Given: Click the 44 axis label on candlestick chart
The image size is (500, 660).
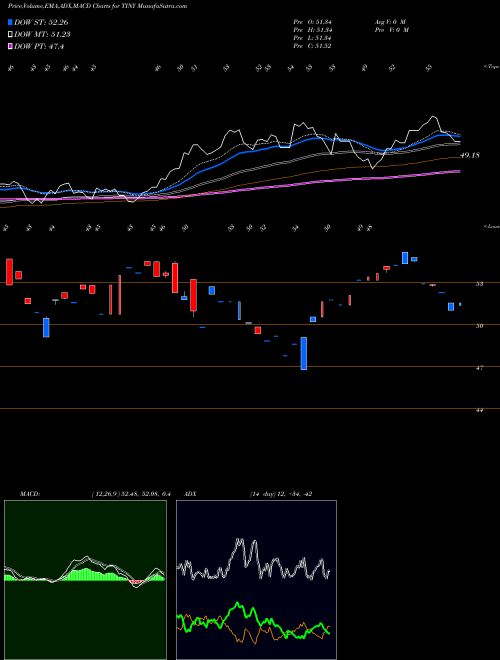Looking at the screenshot, I should pos(479,410).
